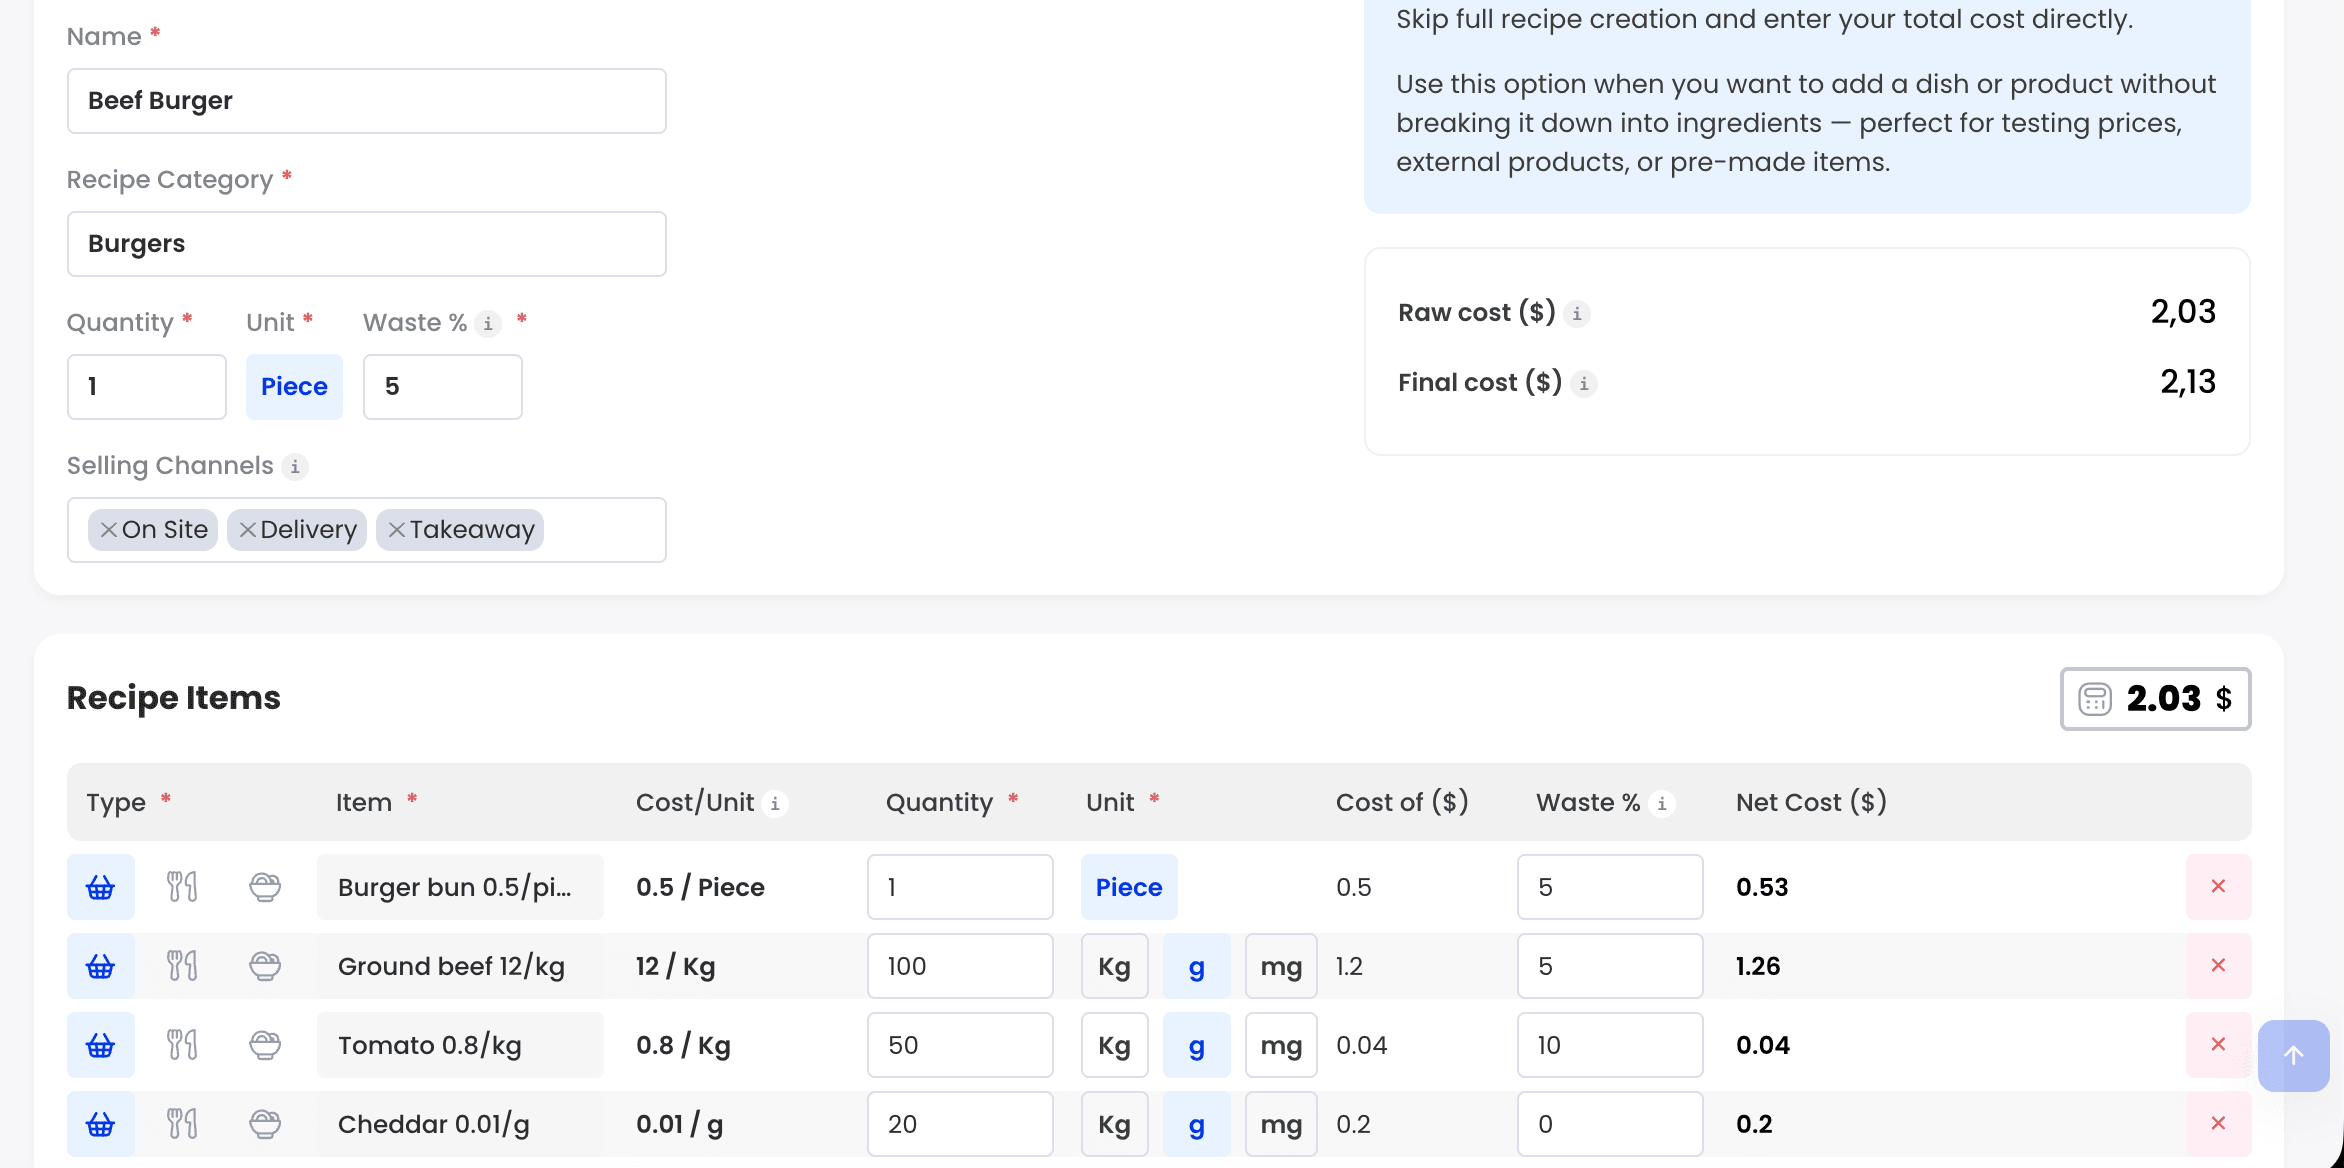Viewport: 2344px width, 1168px height.
Task: Open calculator total 2.03 $ button
Action: (2156, 699)
